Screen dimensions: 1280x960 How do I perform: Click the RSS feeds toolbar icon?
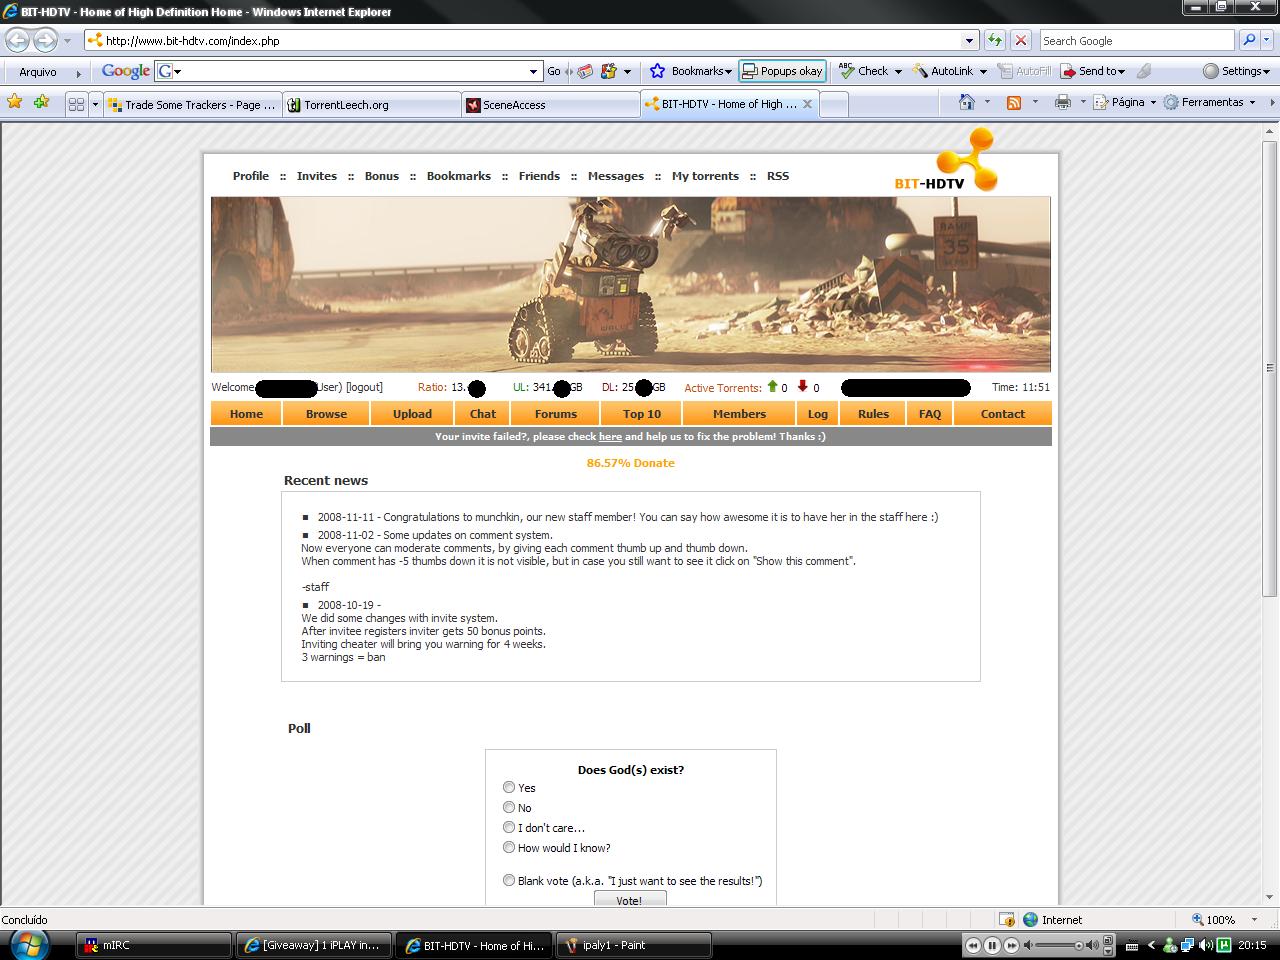[x=1013, y=102]
